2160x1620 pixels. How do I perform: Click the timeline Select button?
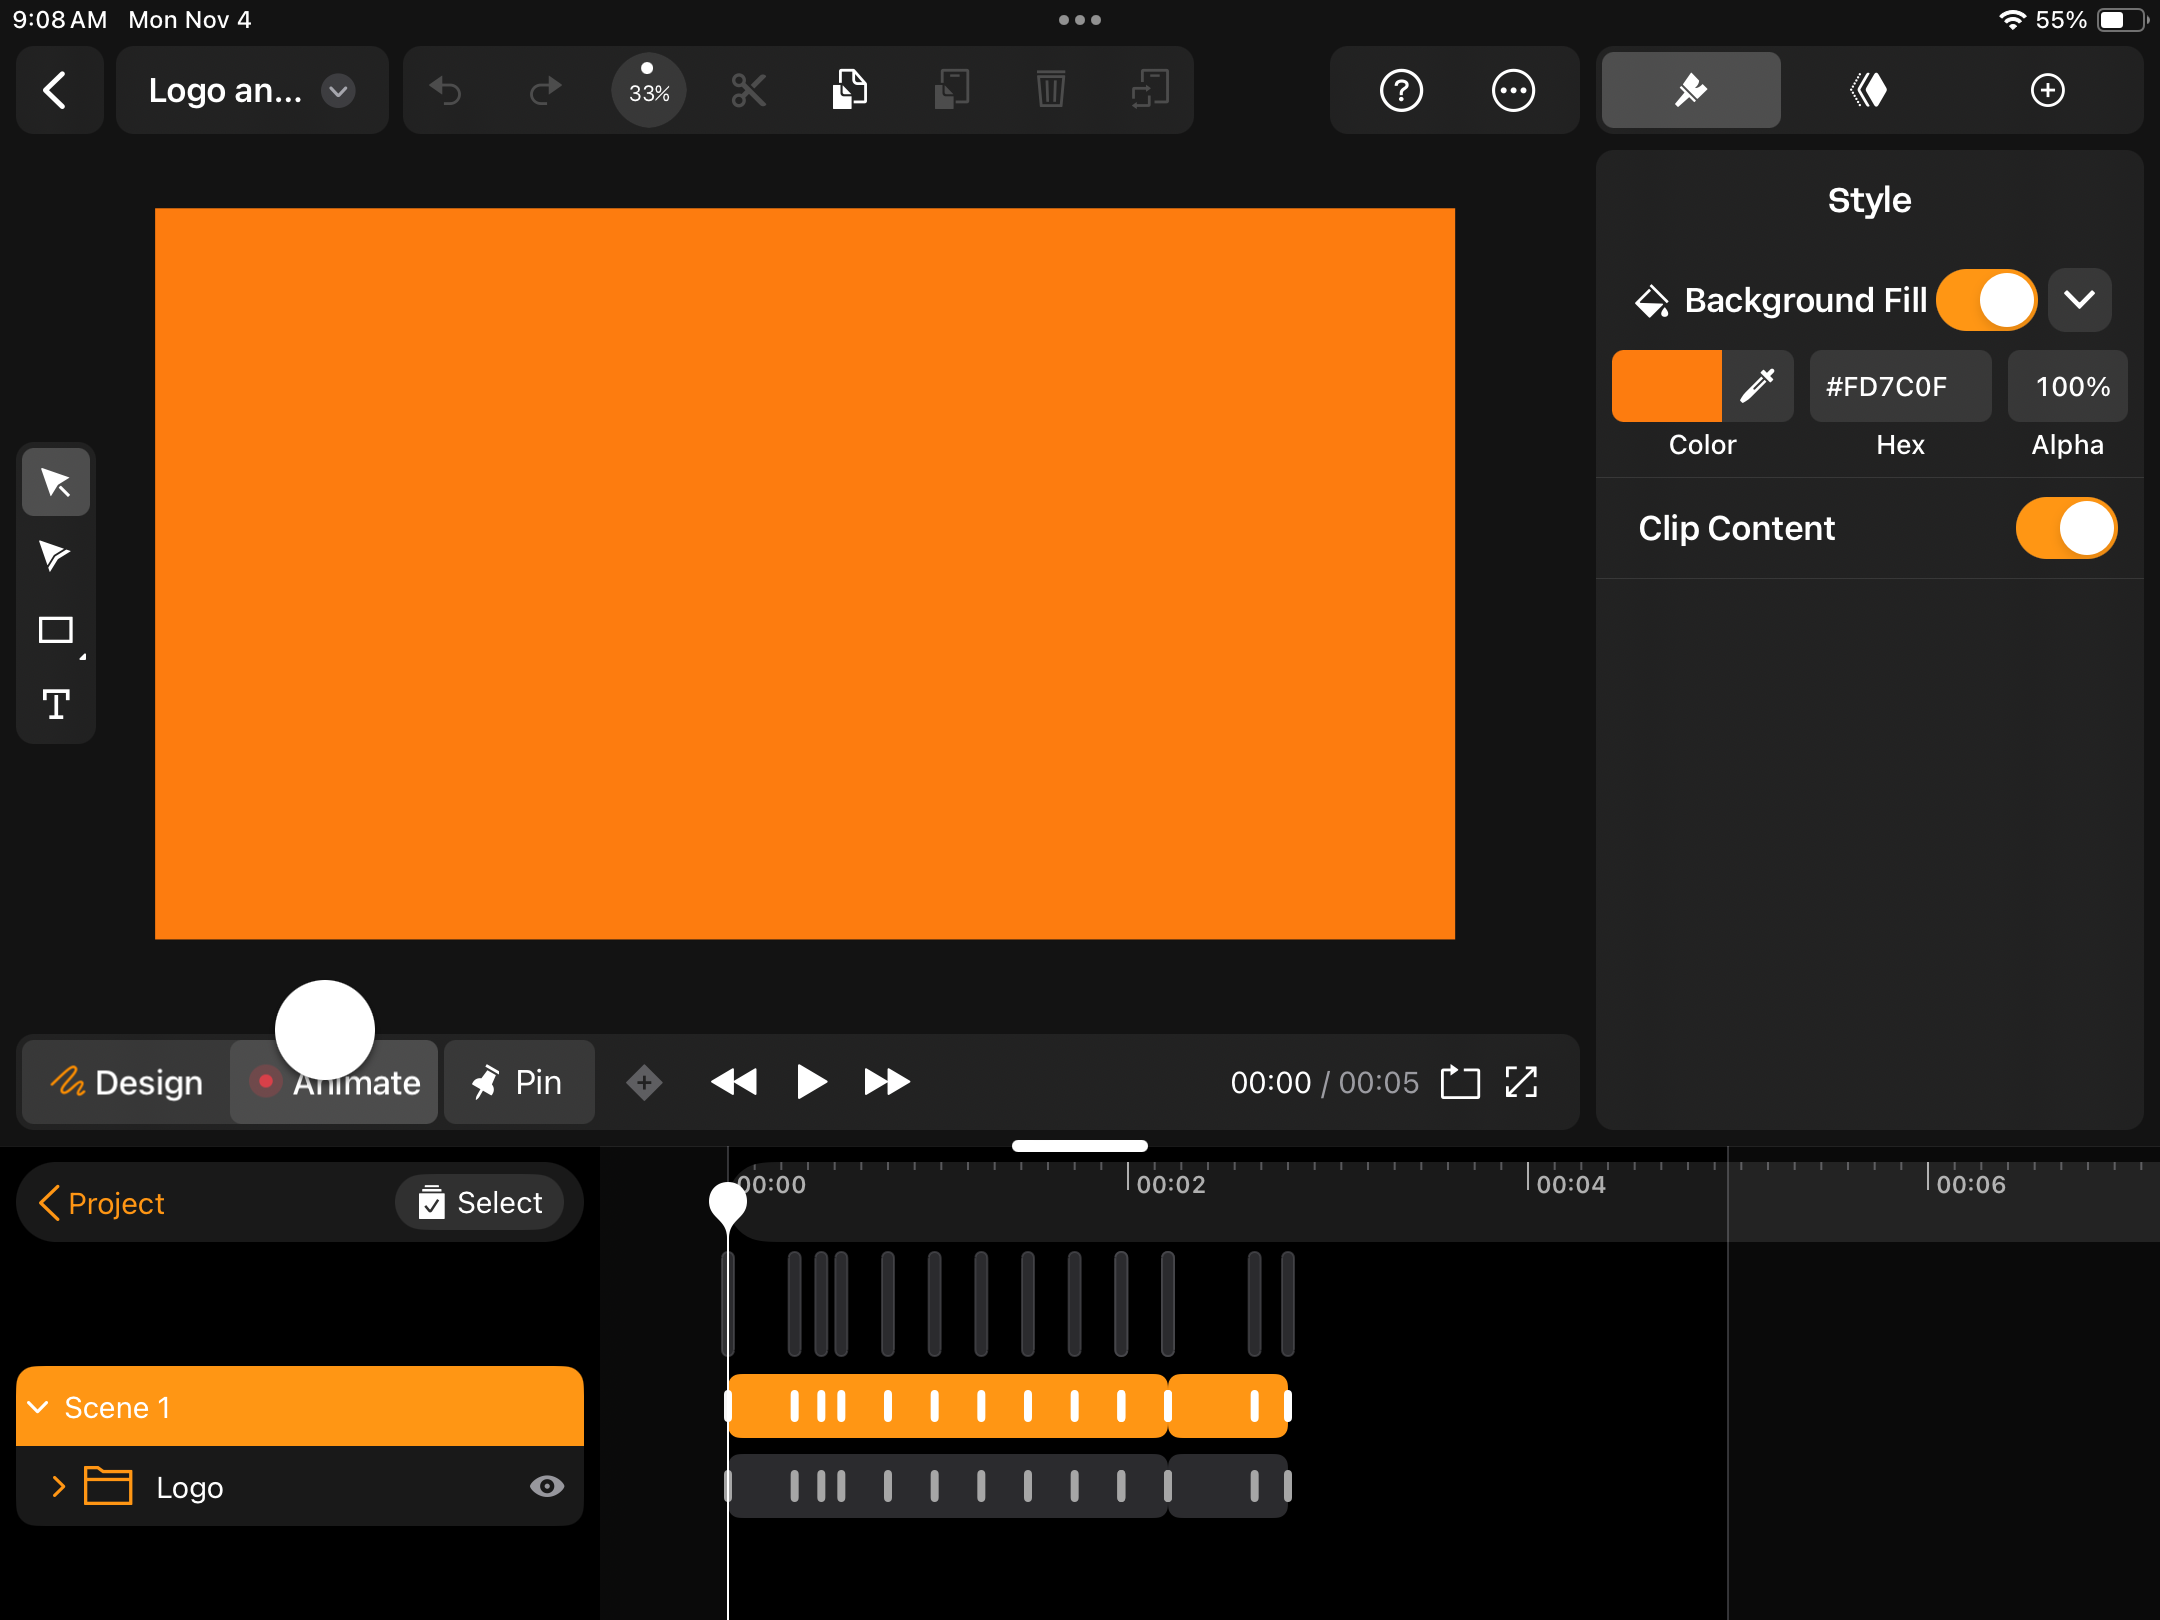pos(480,1202)
